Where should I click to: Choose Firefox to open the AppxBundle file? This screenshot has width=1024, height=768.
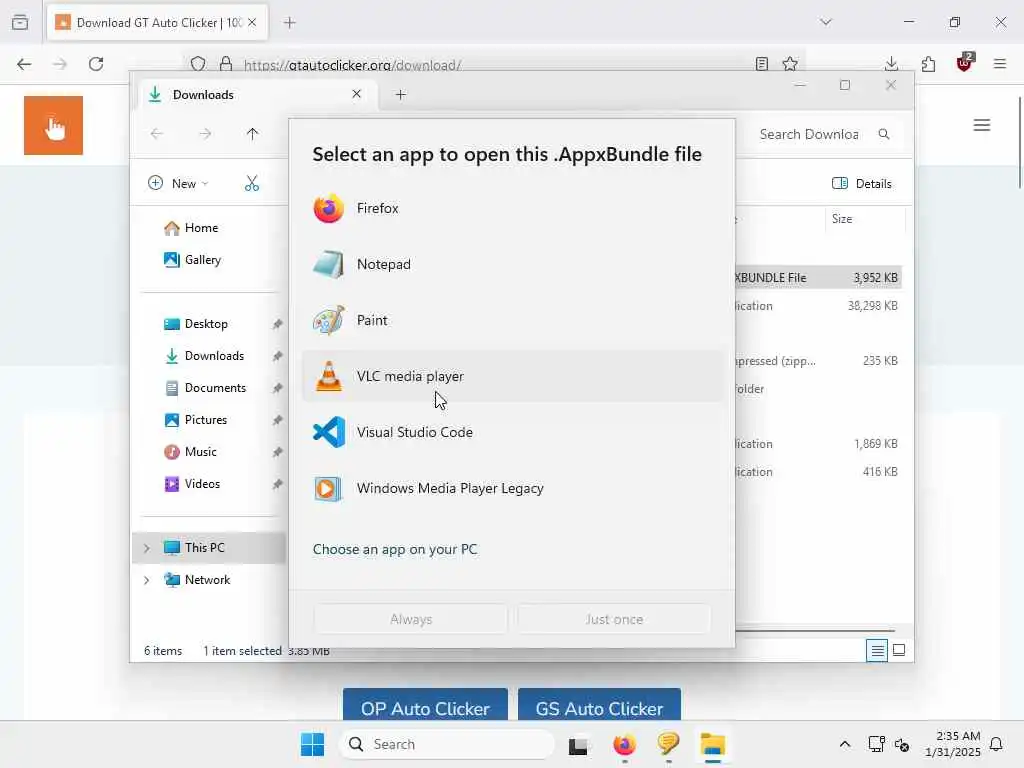click(513, 208)
